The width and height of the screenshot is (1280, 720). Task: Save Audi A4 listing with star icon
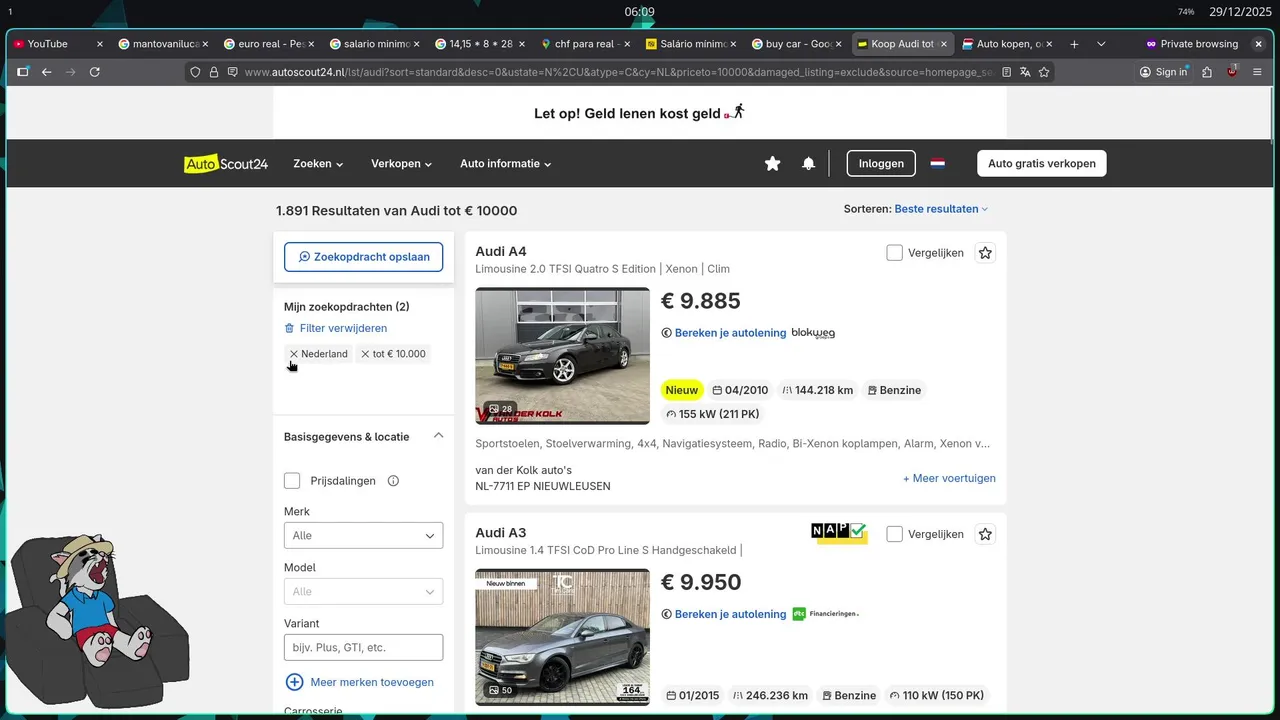tap(985, 253)
